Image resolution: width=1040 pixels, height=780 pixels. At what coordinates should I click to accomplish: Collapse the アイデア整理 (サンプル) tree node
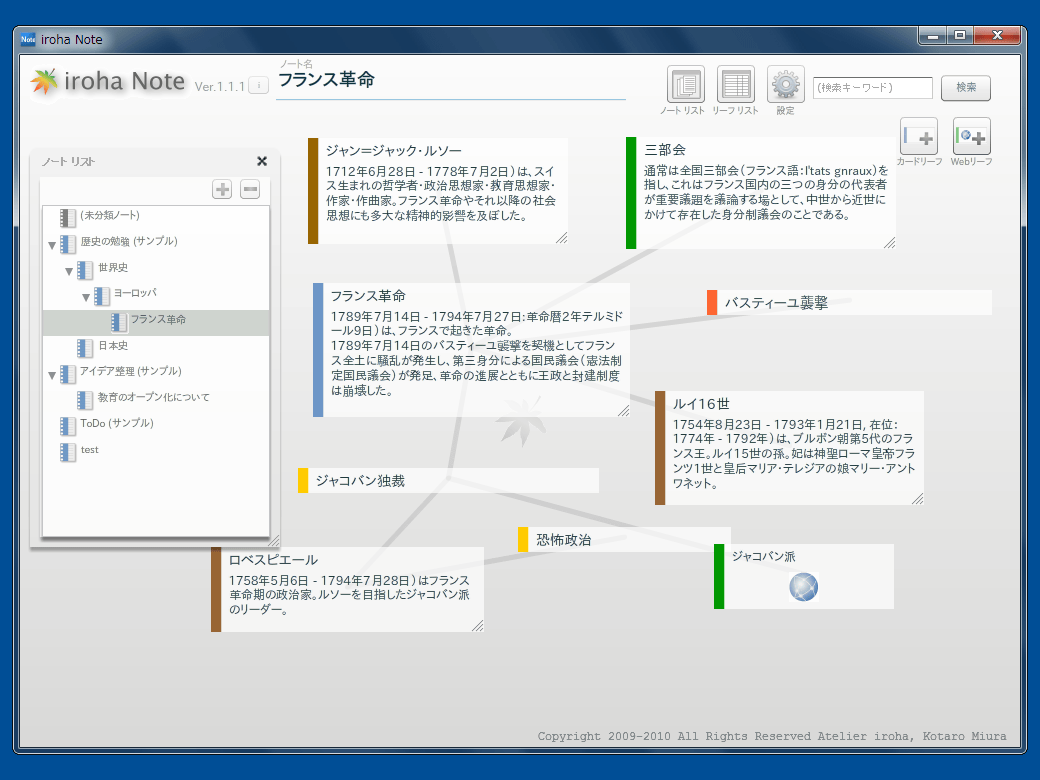[x=52, y=375]
